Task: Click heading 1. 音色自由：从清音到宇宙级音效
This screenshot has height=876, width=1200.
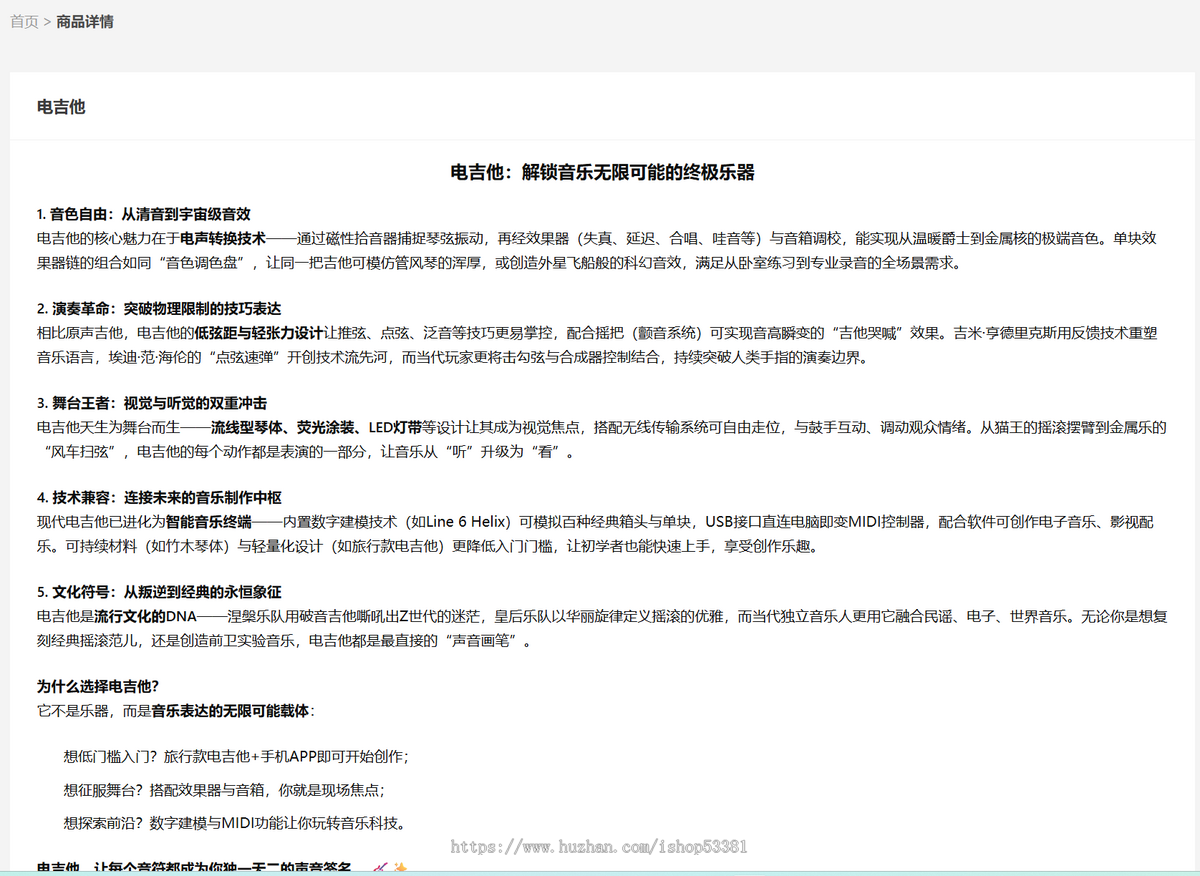Action: coord(143,214)
